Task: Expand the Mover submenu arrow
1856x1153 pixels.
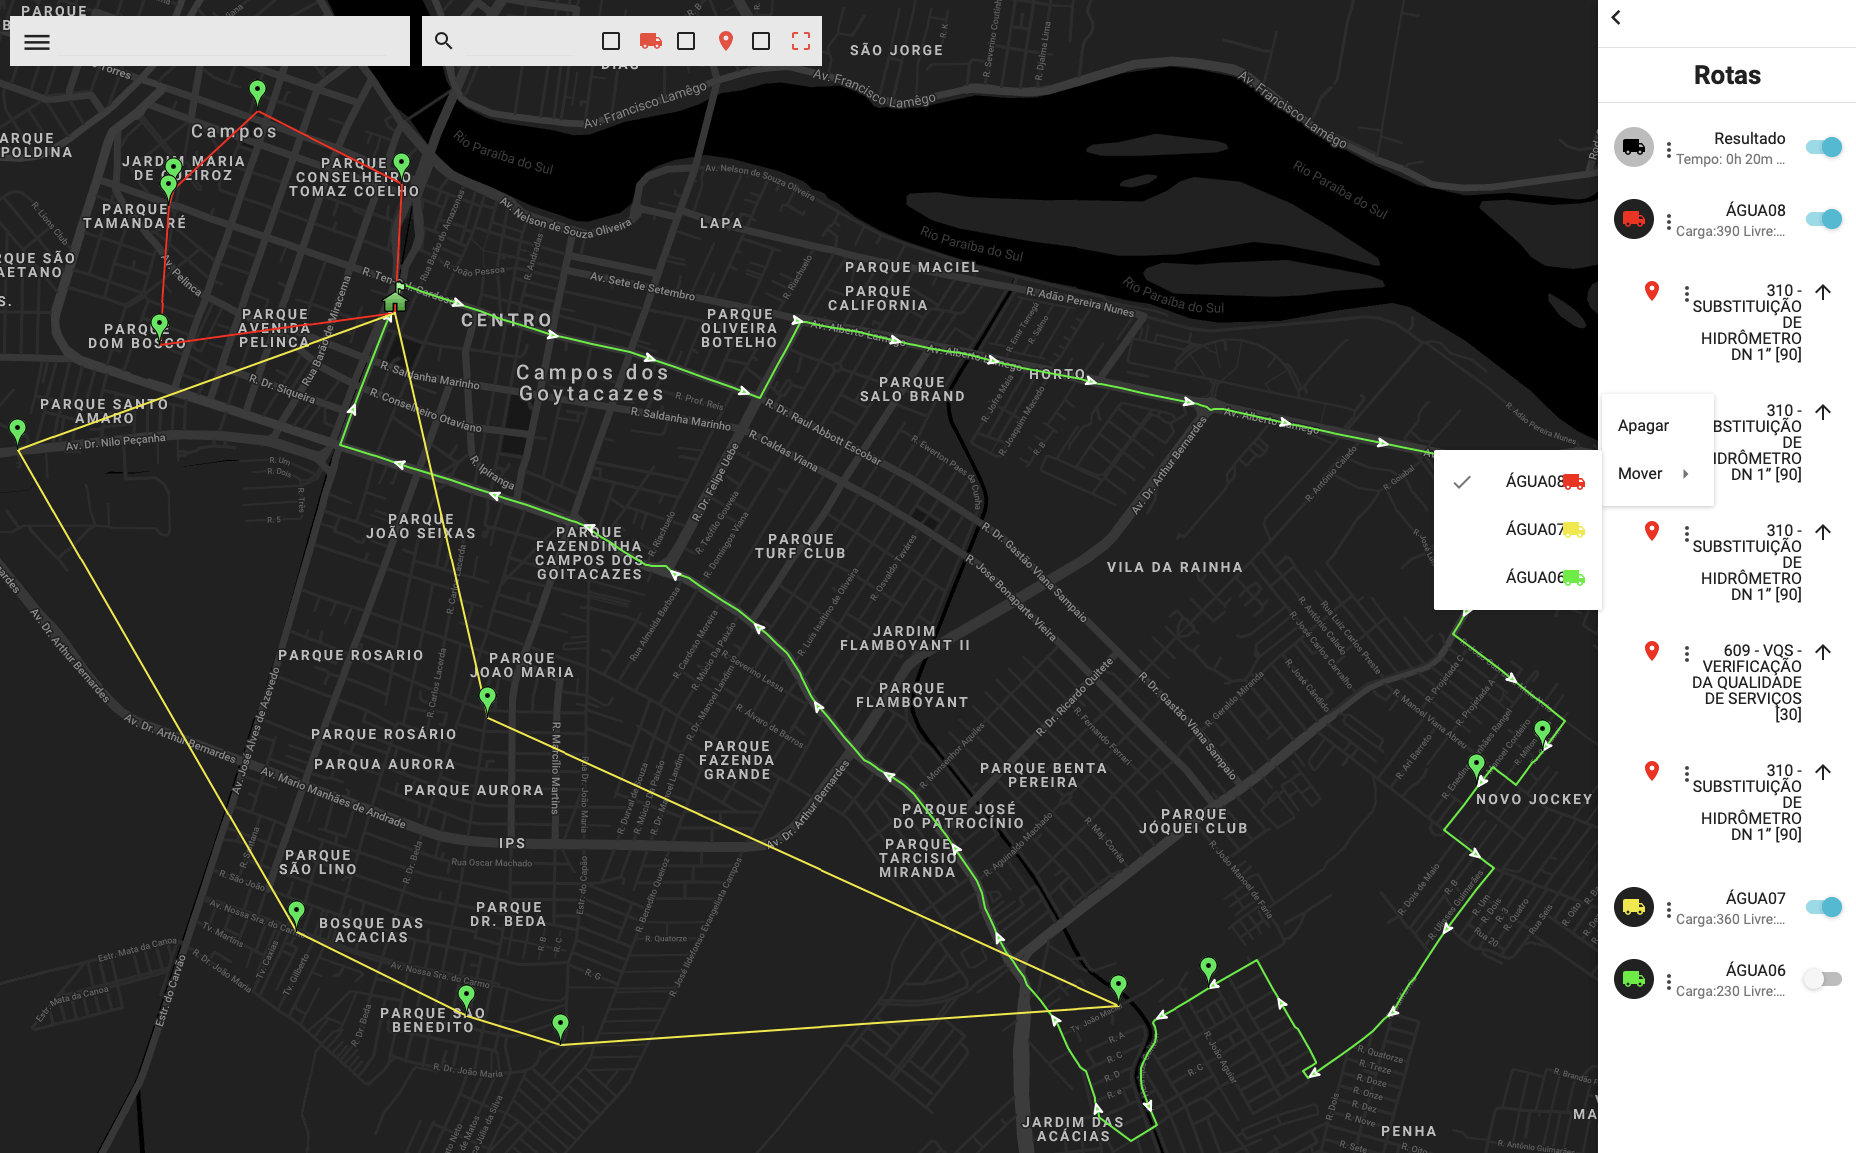Action: click(1686, 474)
